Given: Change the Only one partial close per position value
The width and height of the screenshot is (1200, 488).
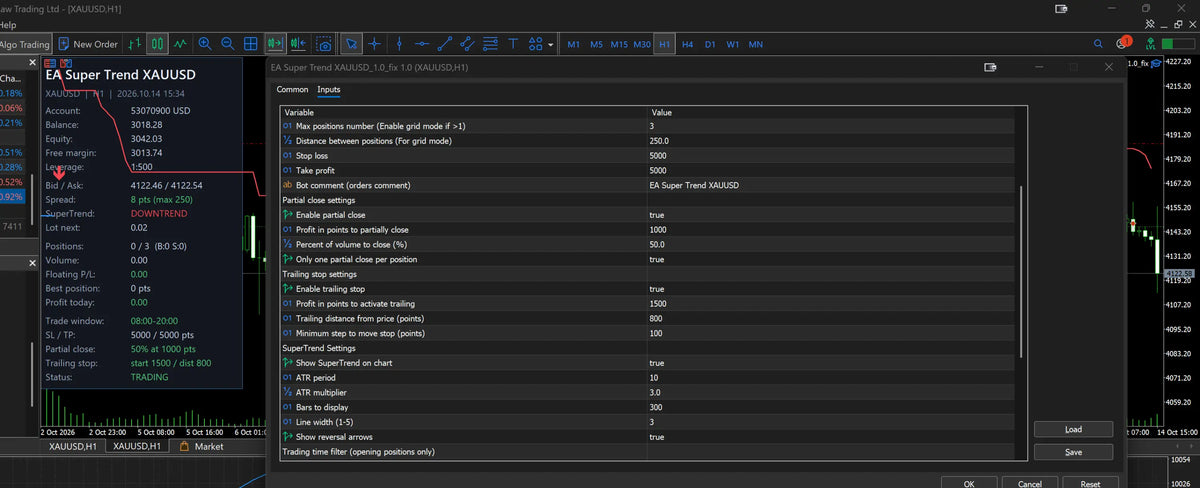Looking at the screenshot, I should tap(830, 259).
